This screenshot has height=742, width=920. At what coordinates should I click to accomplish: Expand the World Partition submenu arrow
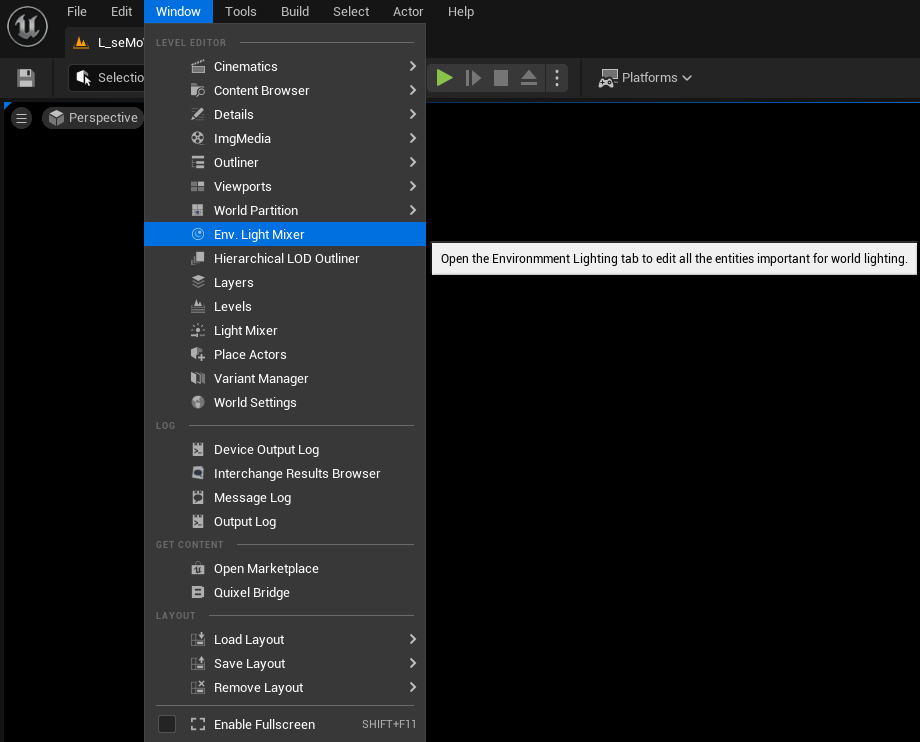[x=412, y=211]
